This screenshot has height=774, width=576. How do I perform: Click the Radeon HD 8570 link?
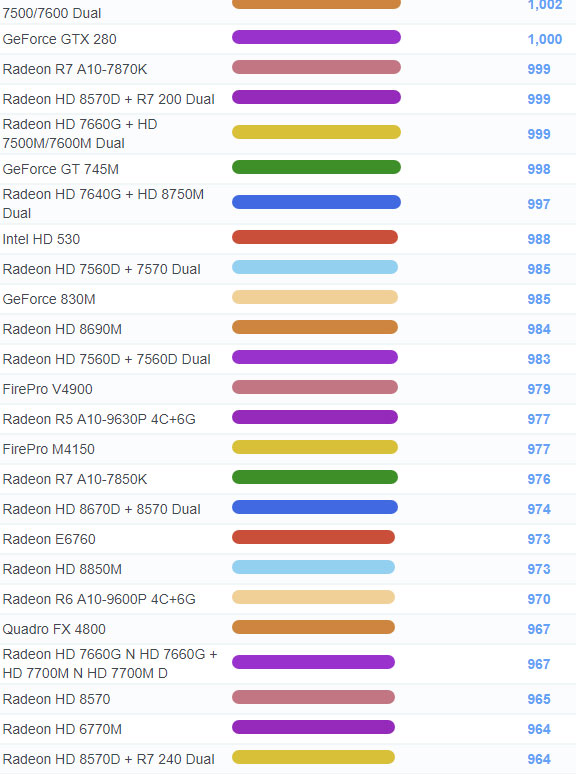(56, 699)
